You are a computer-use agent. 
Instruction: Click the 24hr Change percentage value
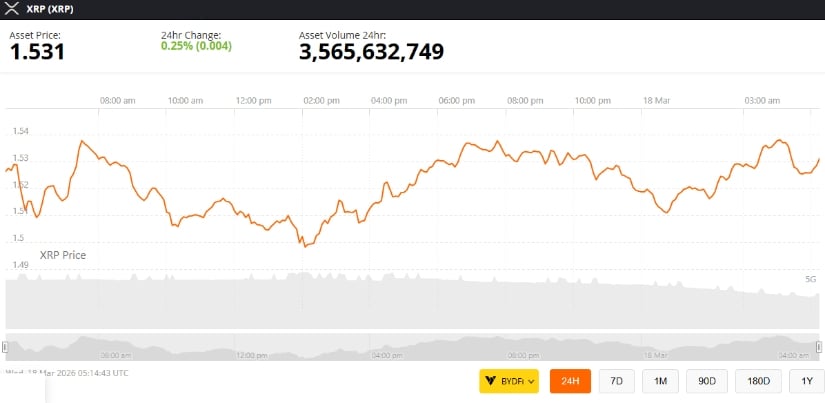click(x=198, y=46)
